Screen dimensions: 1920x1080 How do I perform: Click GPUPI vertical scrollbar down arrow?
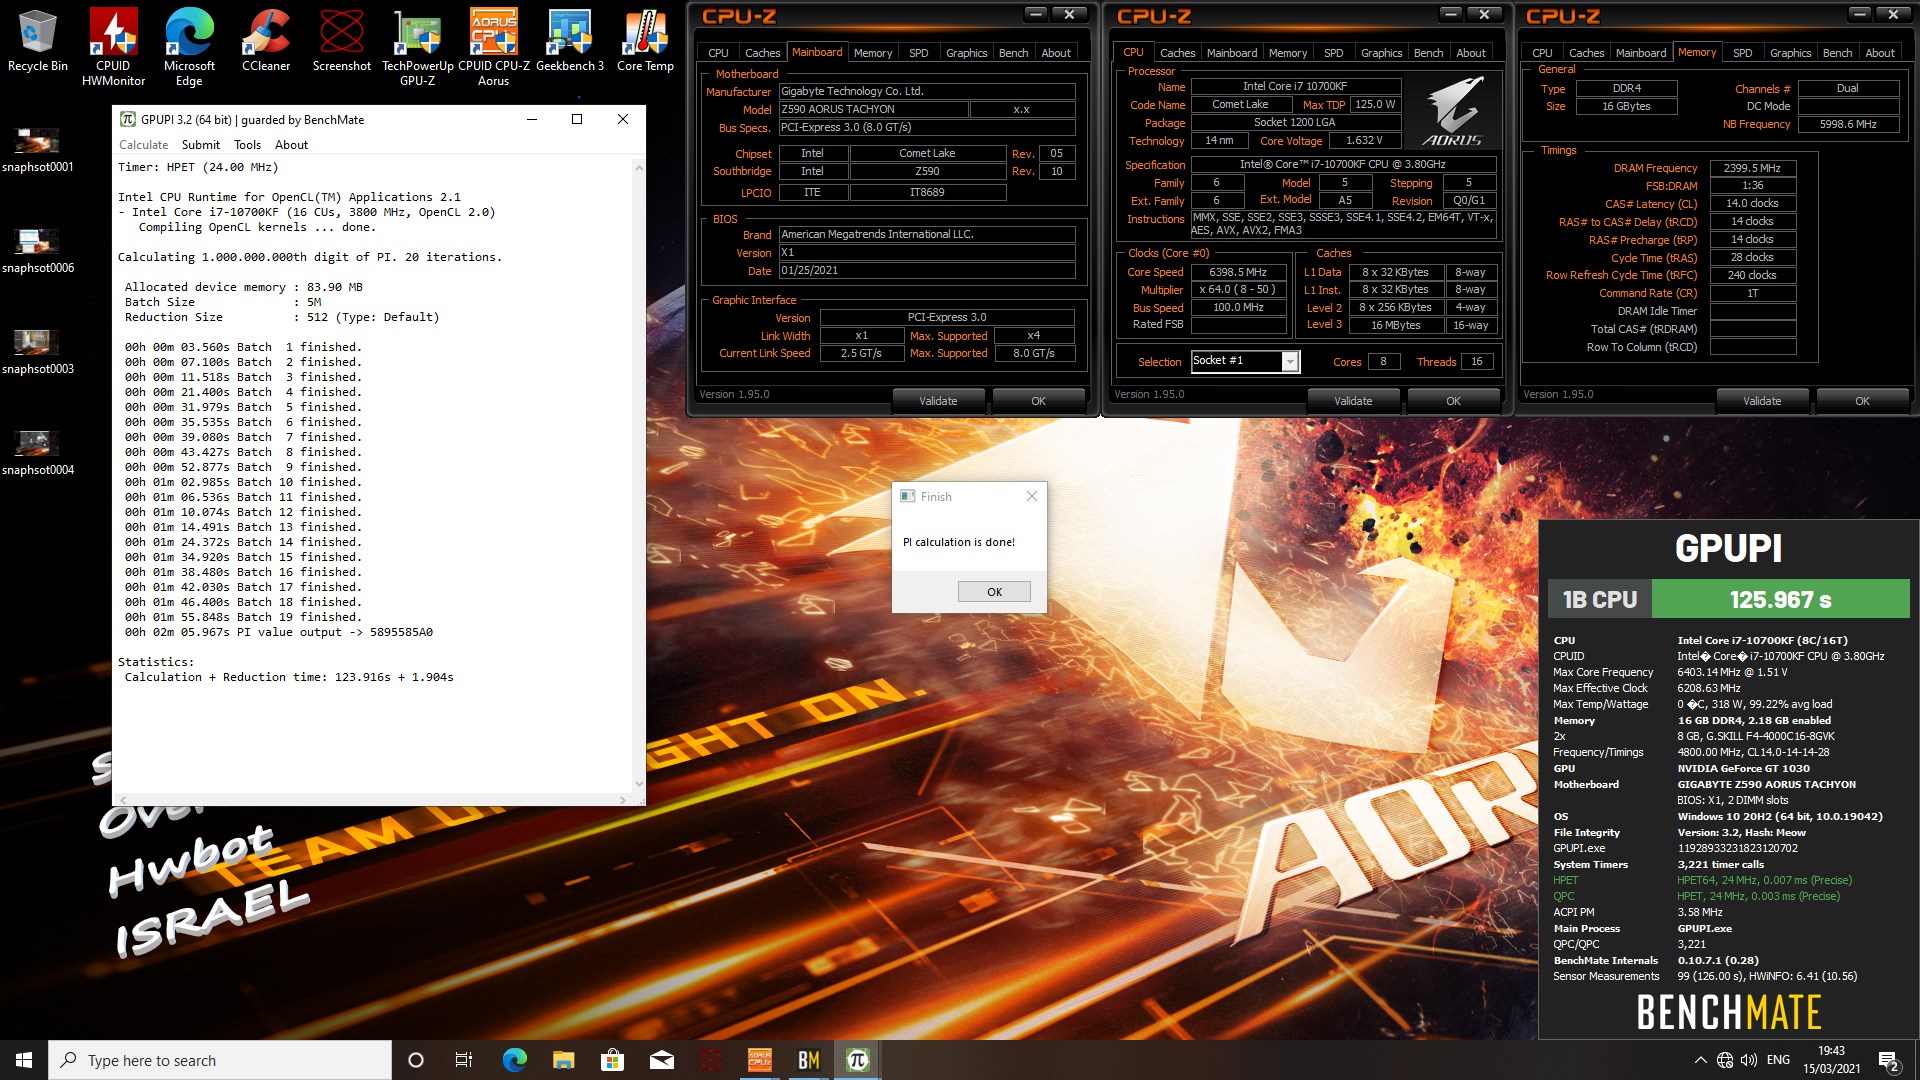click(638, 785)
